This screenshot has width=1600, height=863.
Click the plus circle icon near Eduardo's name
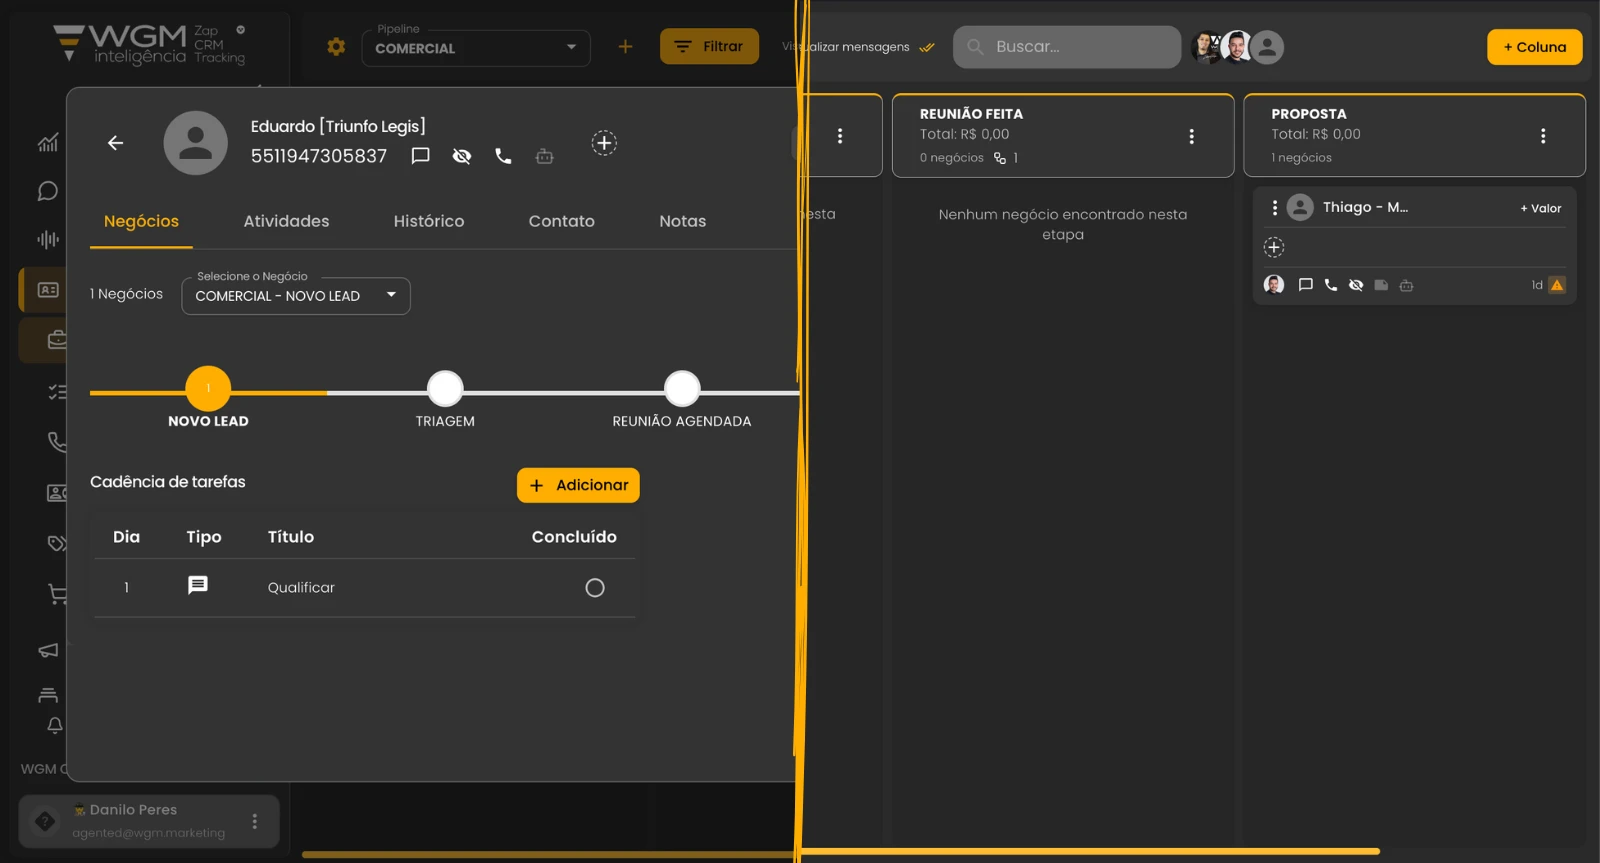[x=604, y=143]
